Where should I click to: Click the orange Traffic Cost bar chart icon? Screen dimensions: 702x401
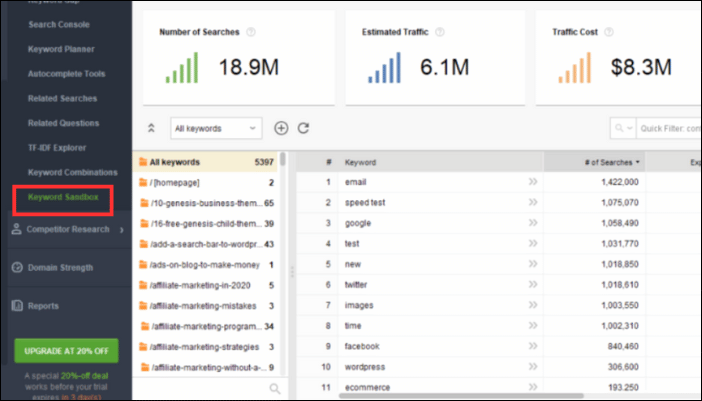pos(574,68)
